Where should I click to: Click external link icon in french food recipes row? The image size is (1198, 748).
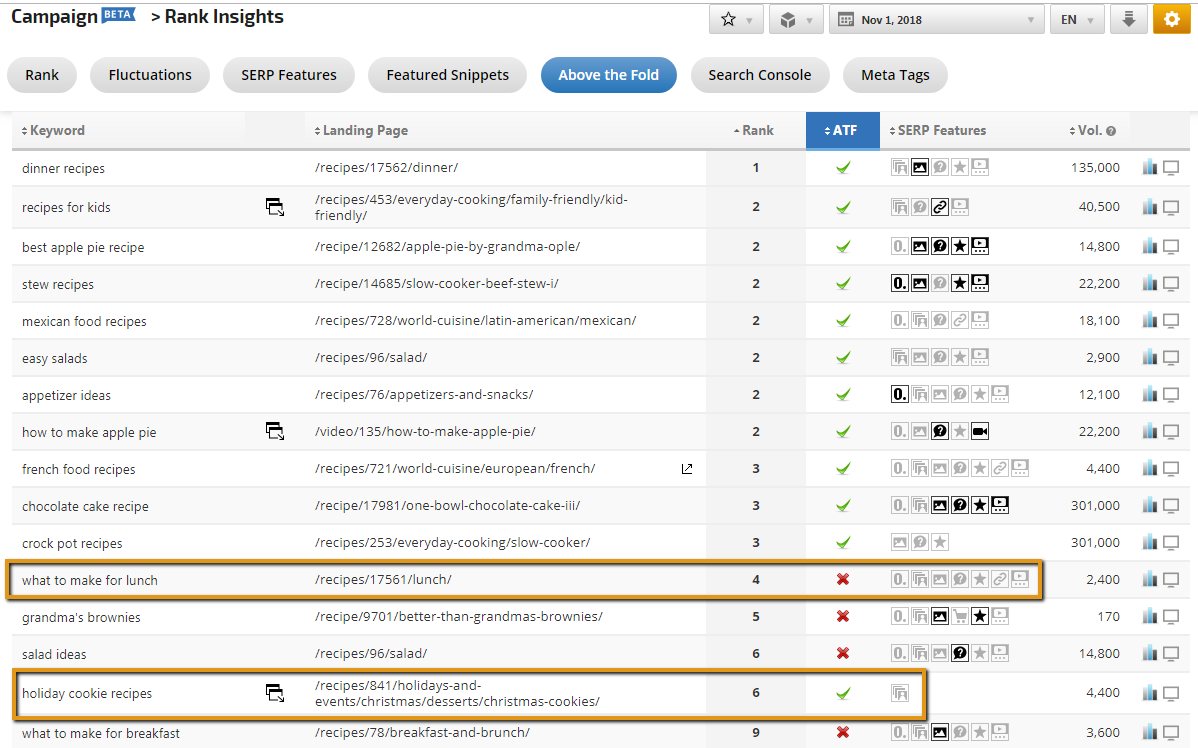pyautogui.click(x=687, y=469)
